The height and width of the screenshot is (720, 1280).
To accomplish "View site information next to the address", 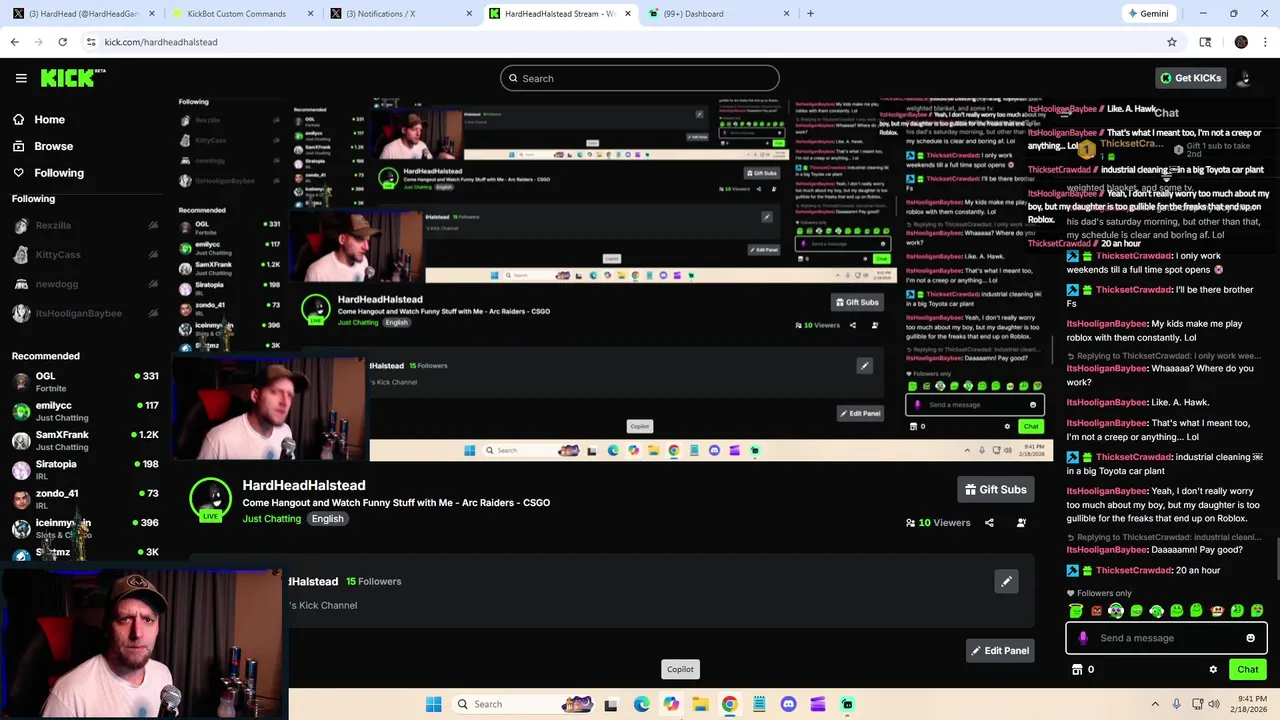I will tap(91, 42).
